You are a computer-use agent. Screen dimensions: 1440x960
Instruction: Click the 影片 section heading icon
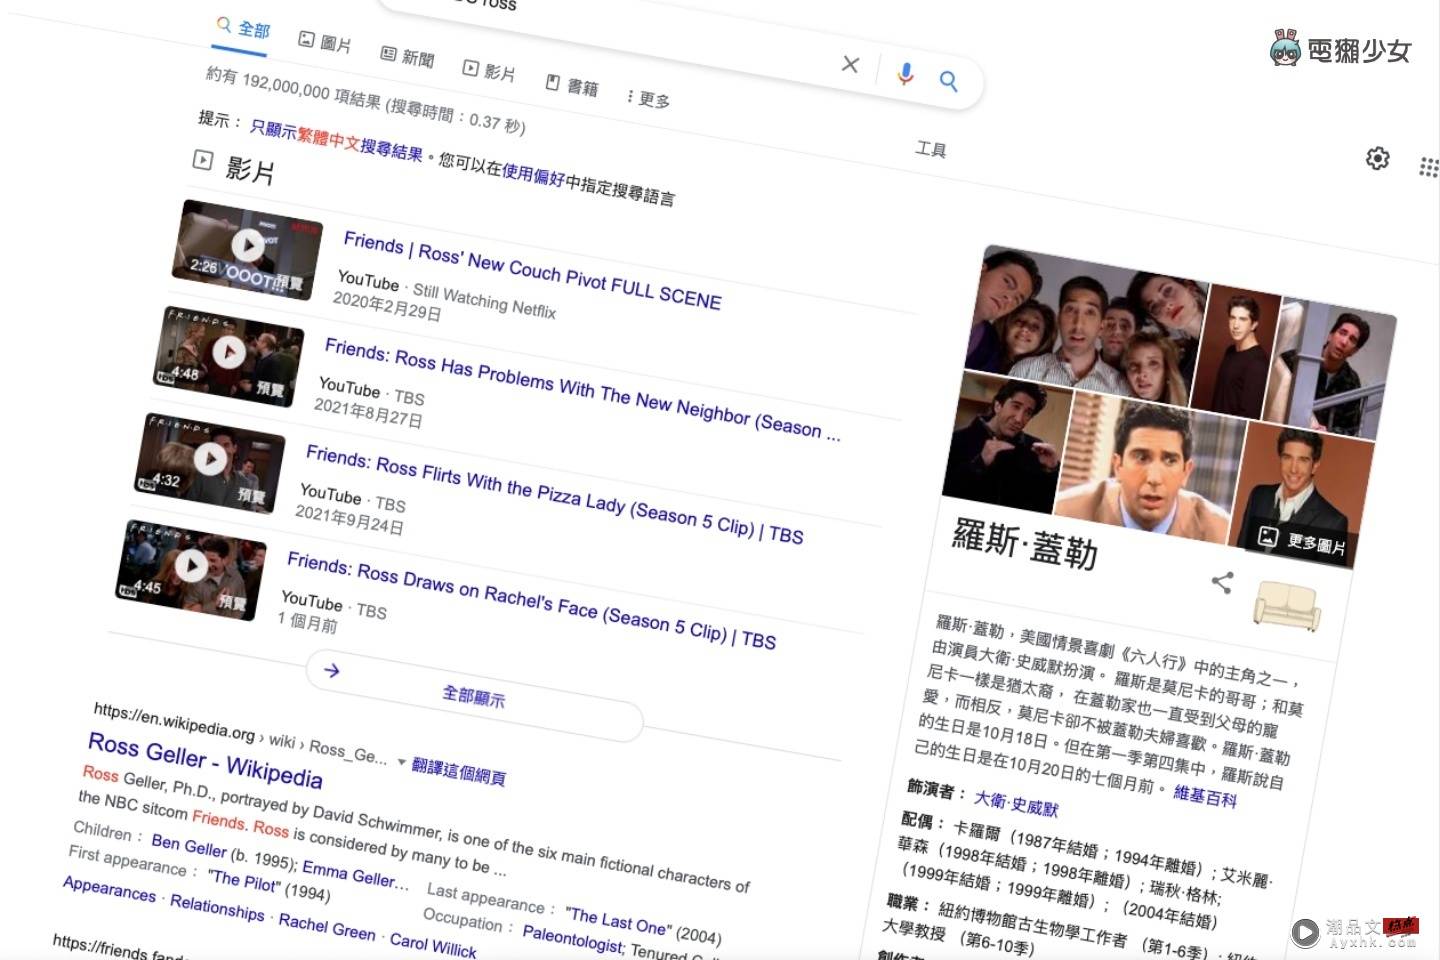coord(203,159)
